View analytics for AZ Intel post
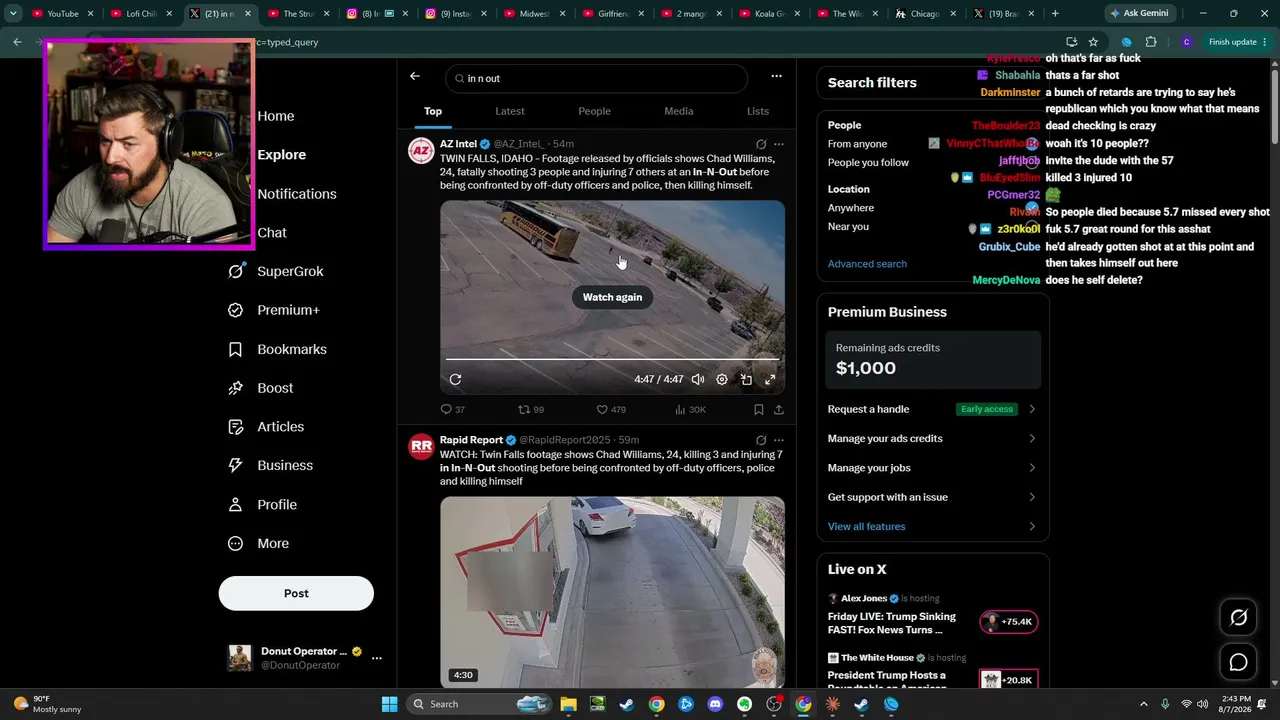 [x=690, y=409]
